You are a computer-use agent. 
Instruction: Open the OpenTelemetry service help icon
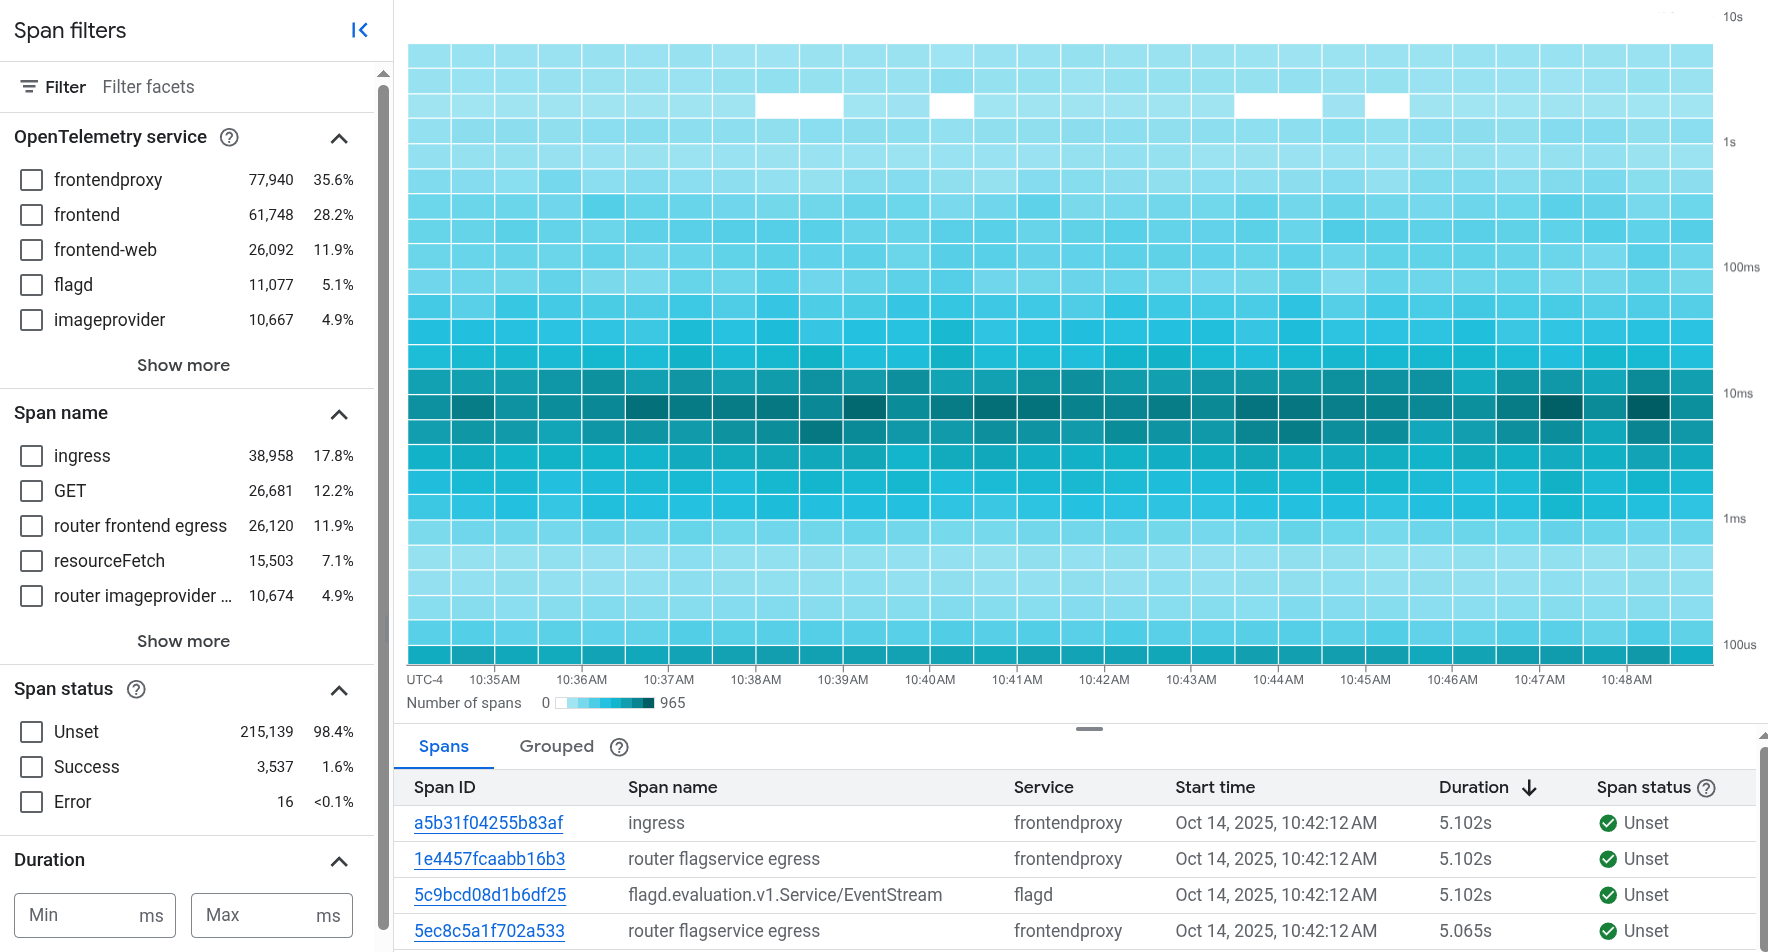tap(229, 137)
